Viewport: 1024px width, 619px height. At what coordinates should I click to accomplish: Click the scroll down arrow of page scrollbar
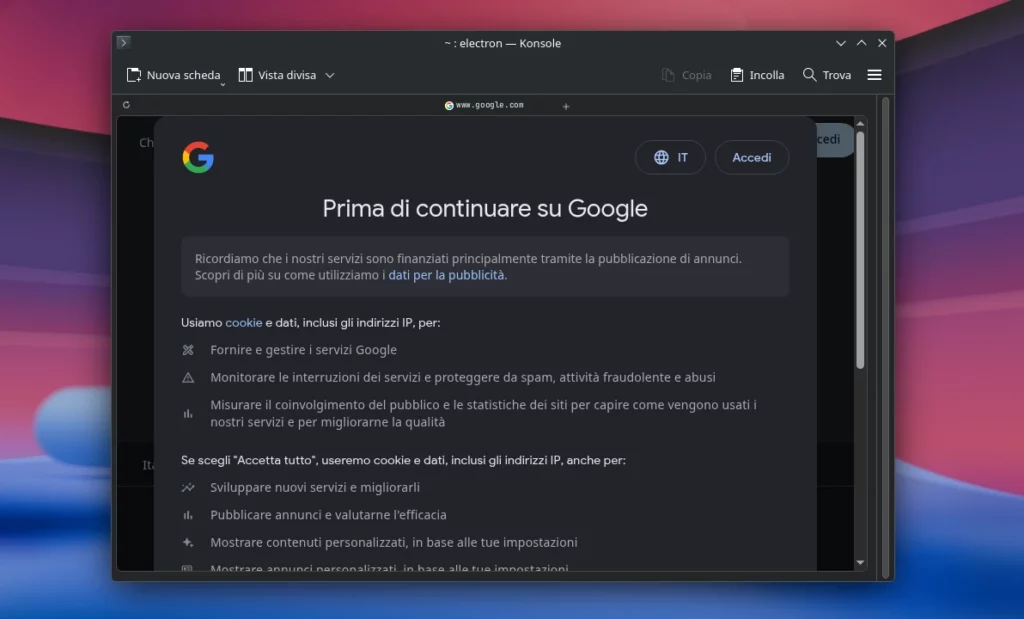click(x=860, y=562)
